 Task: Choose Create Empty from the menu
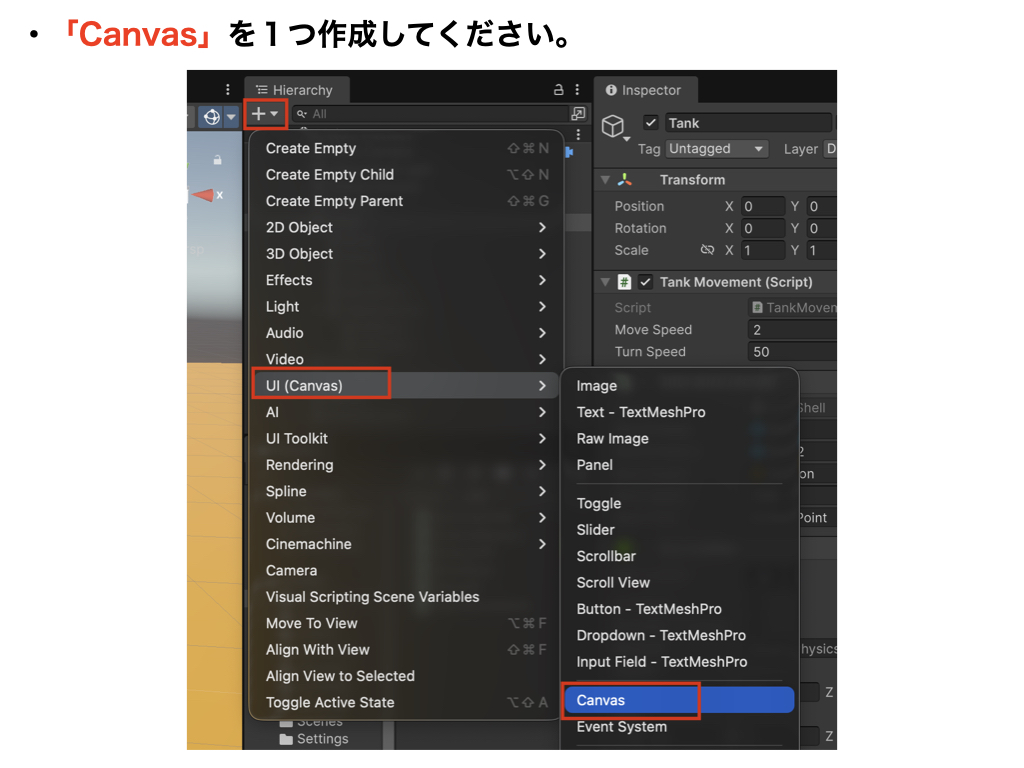pyautogui.click(x=311, y=148)
